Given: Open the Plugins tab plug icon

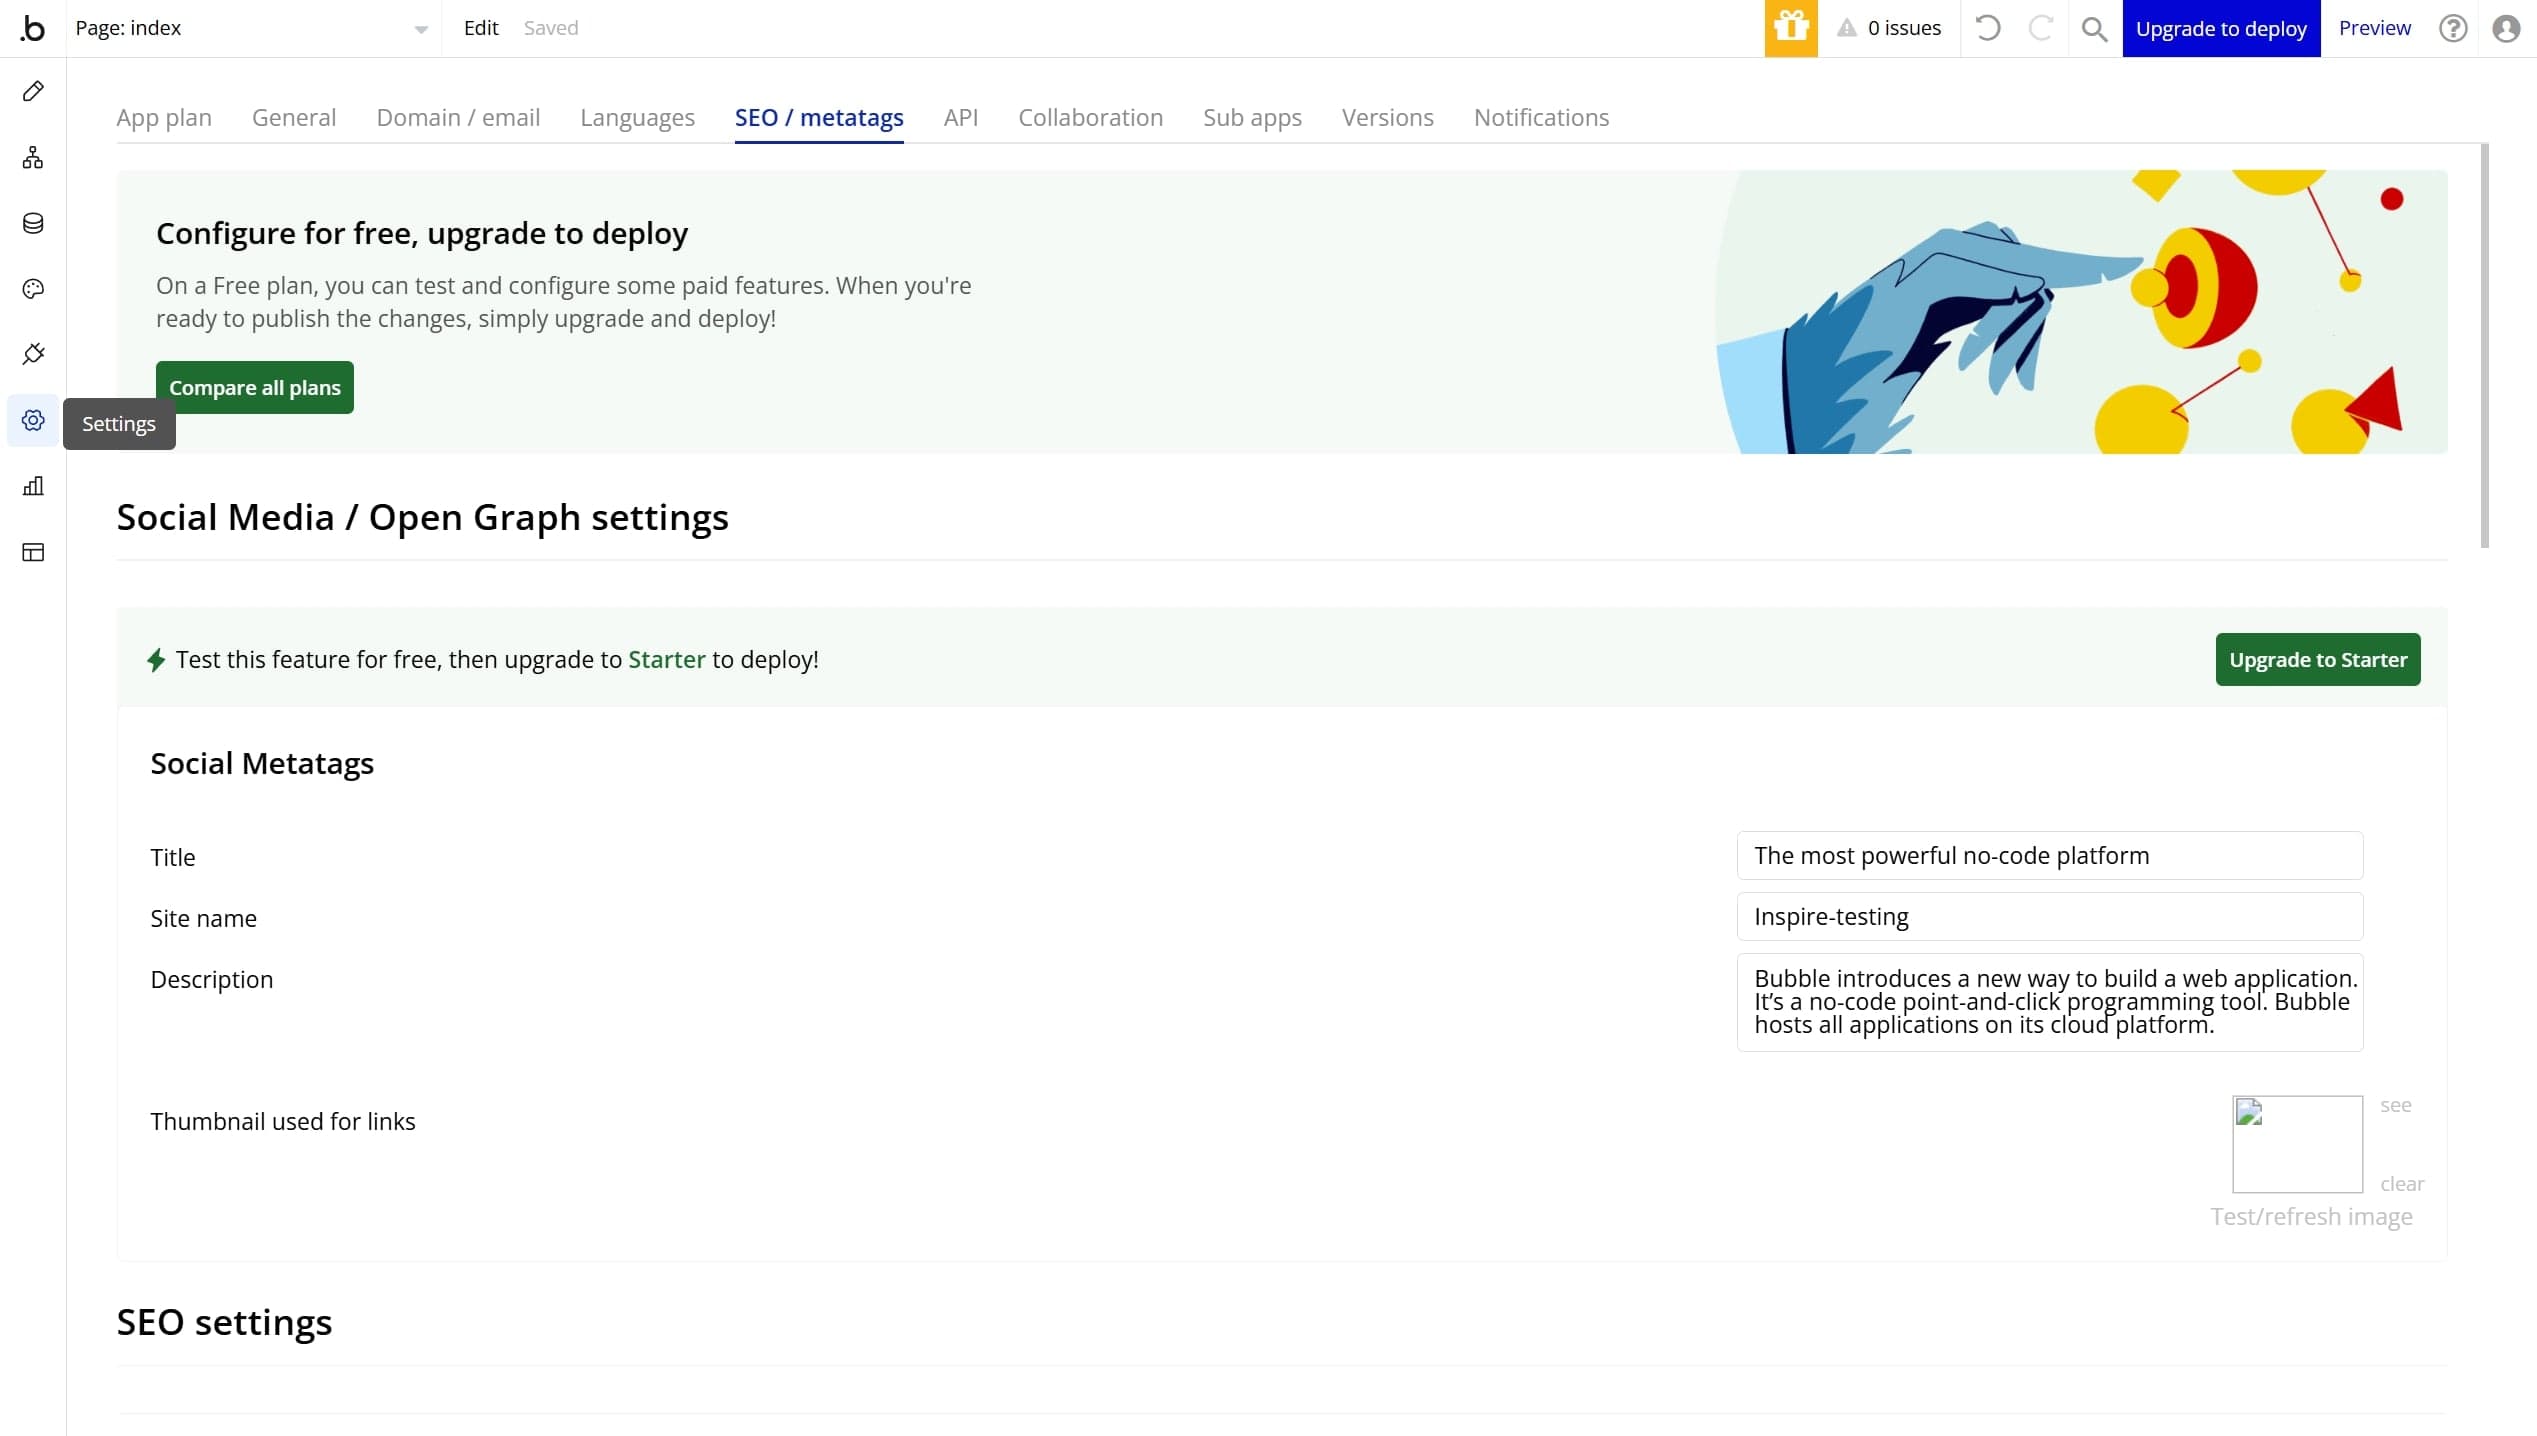Looking at the screenshot, I should click(x=33, y=354).
